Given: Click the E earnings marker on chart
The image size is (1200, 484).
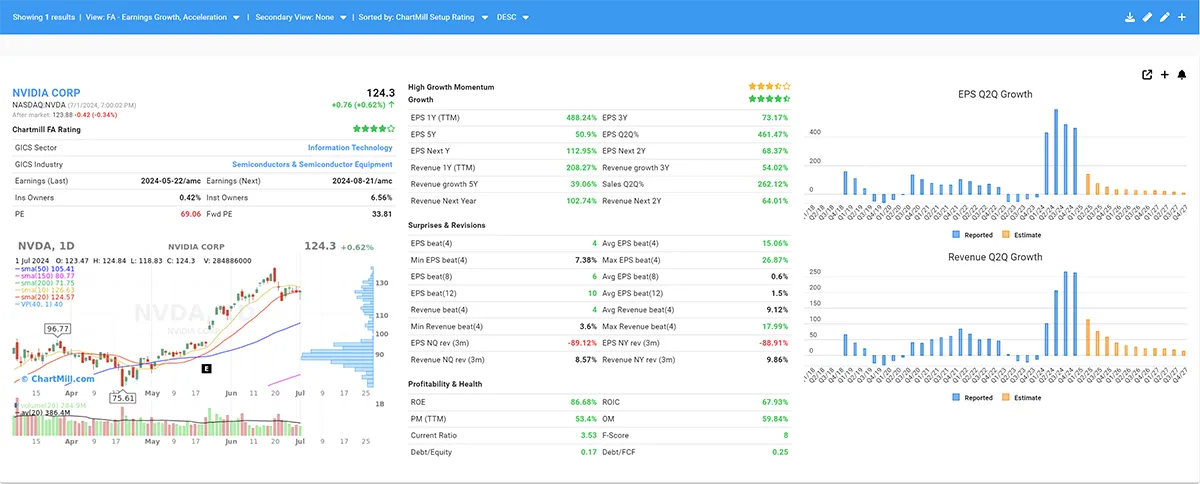Looking at the screenshot, I should pyautogui.click(x=206, y=368).
